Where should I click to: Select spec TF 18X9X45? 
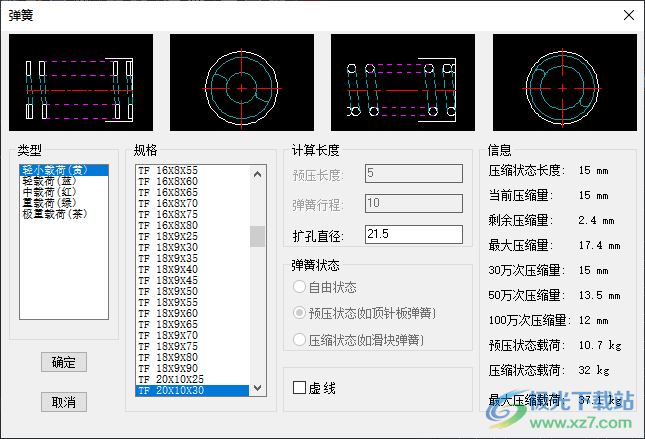[193, 280]
